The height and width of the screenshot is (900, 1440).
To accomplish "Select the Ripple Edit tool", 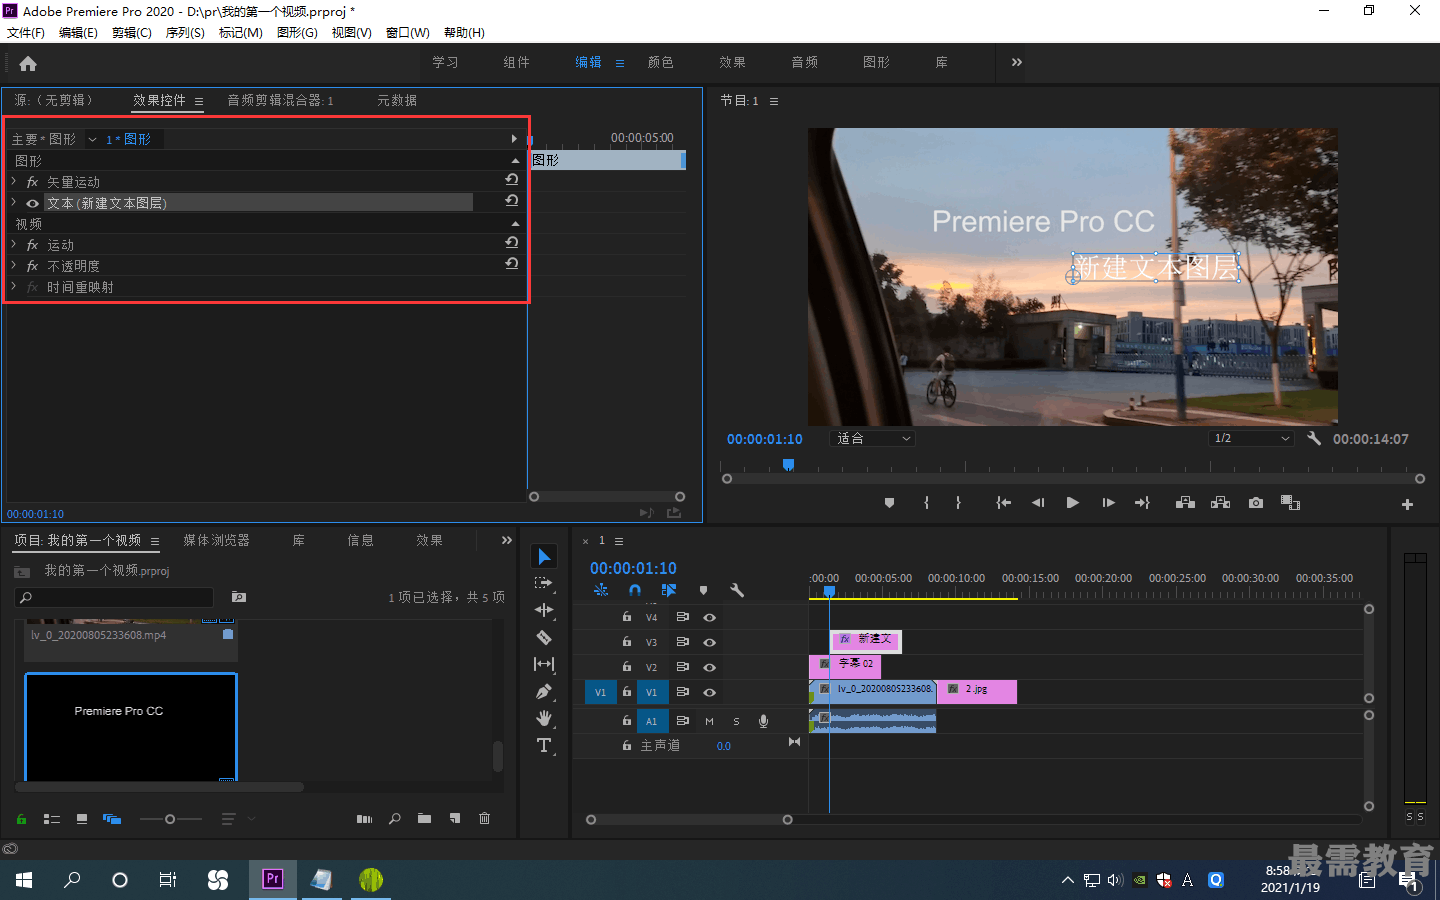I will [544, 610].
